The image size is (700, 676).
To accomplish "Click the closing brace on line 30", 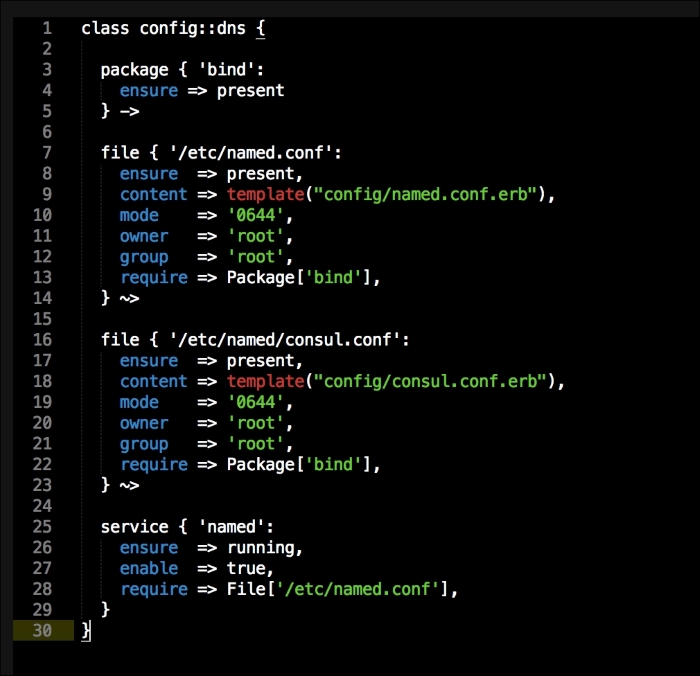I will (86, 630).
